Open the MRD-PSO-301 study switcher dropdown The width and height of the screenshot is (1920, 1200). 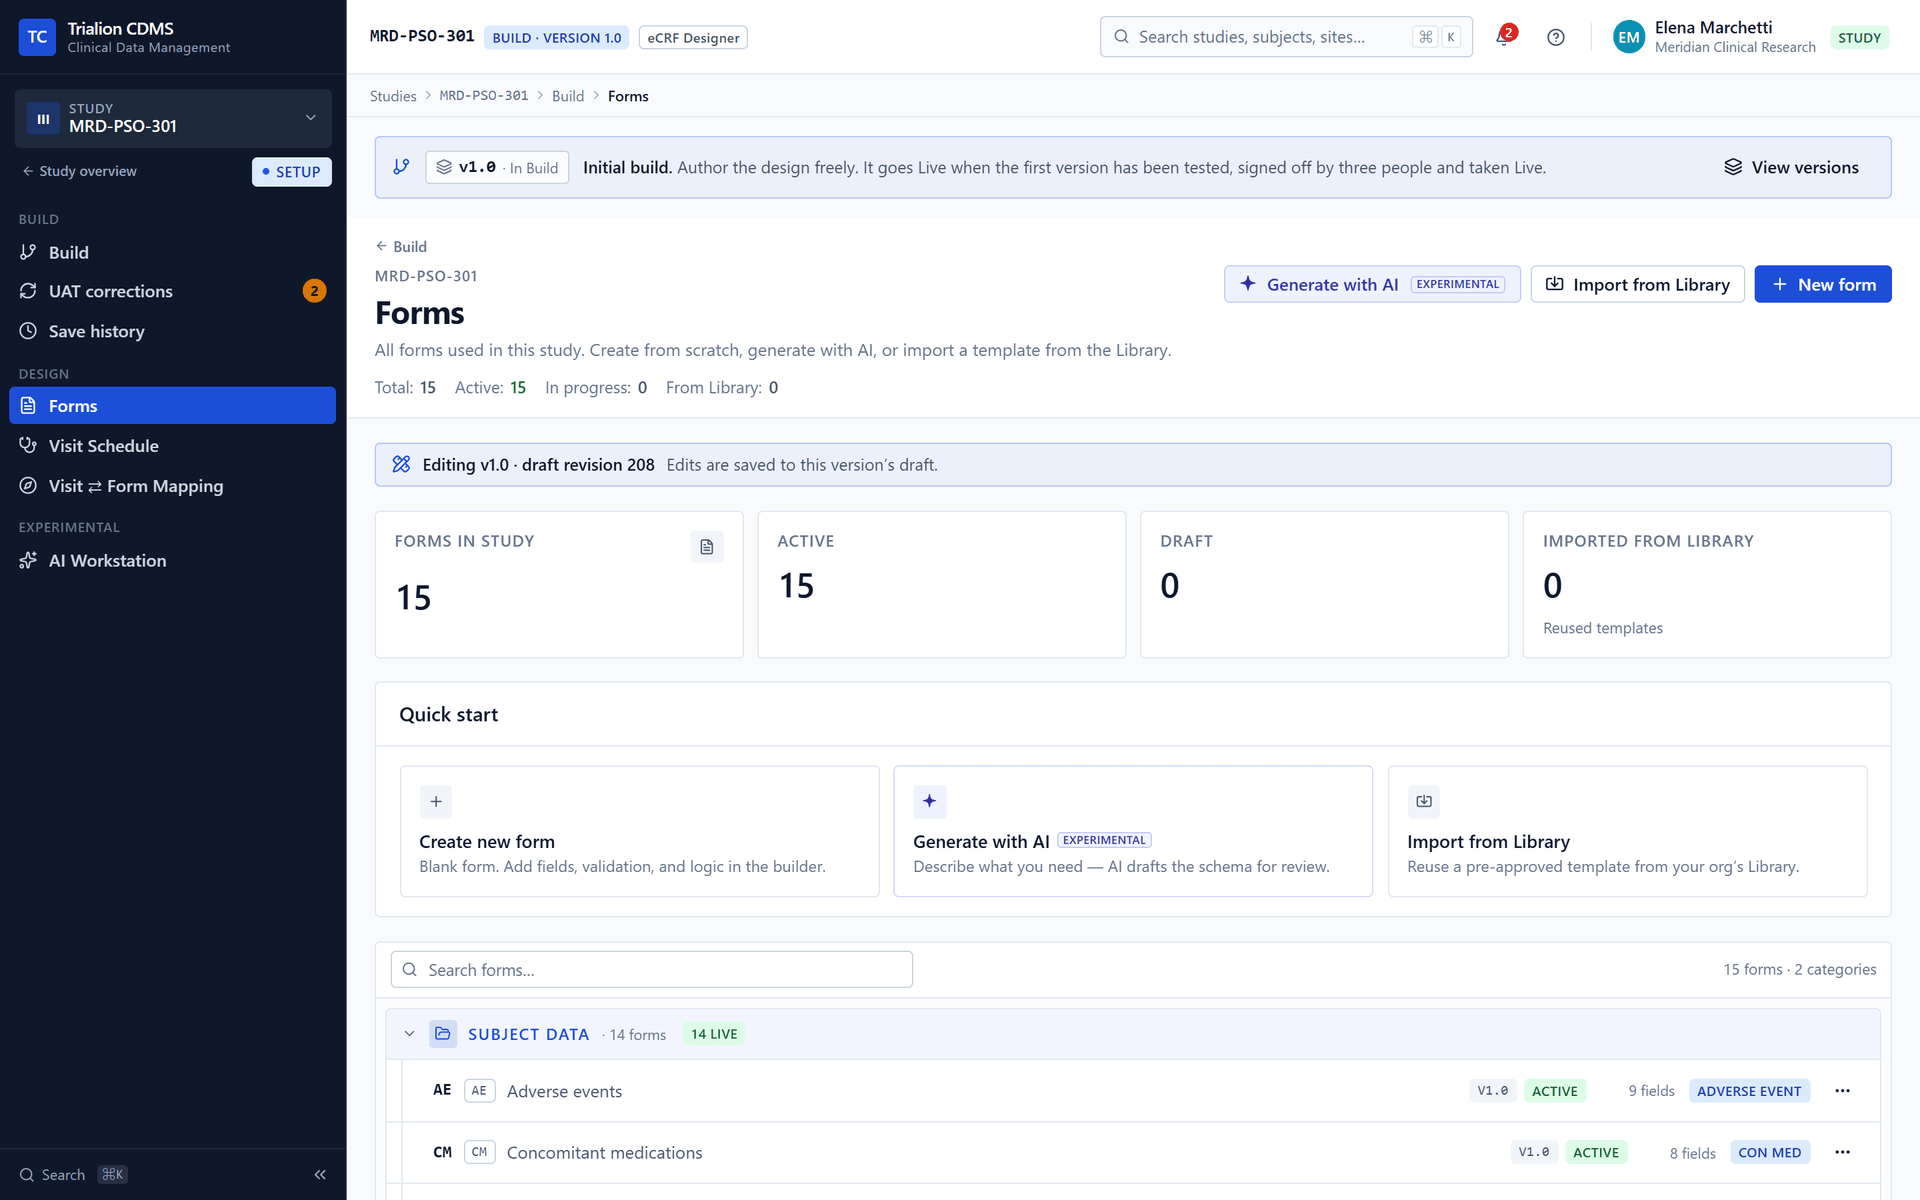pos(173,118)
